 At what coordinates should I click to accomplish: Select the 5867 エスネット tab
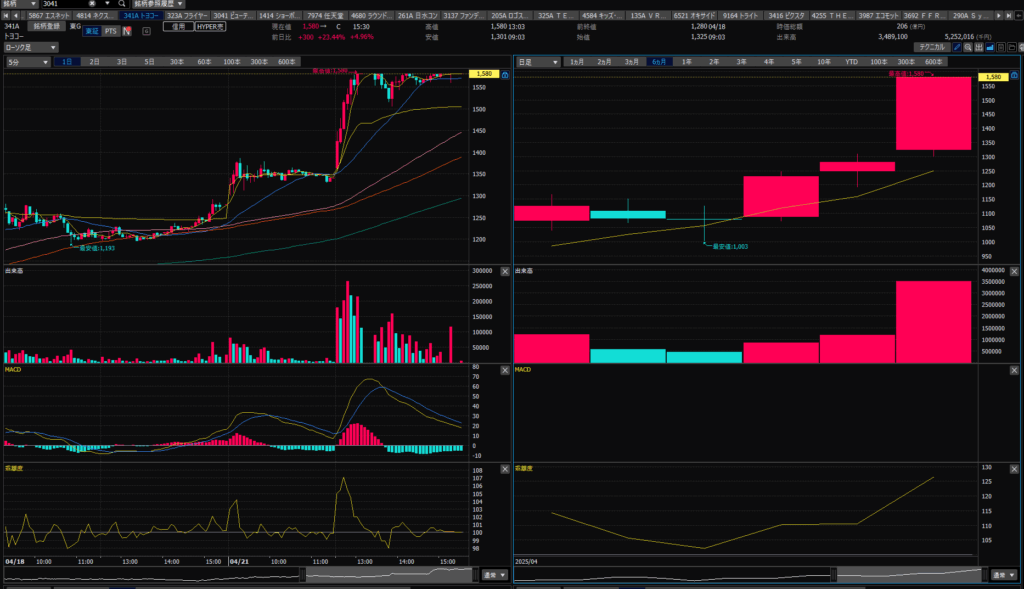point(49,16)
